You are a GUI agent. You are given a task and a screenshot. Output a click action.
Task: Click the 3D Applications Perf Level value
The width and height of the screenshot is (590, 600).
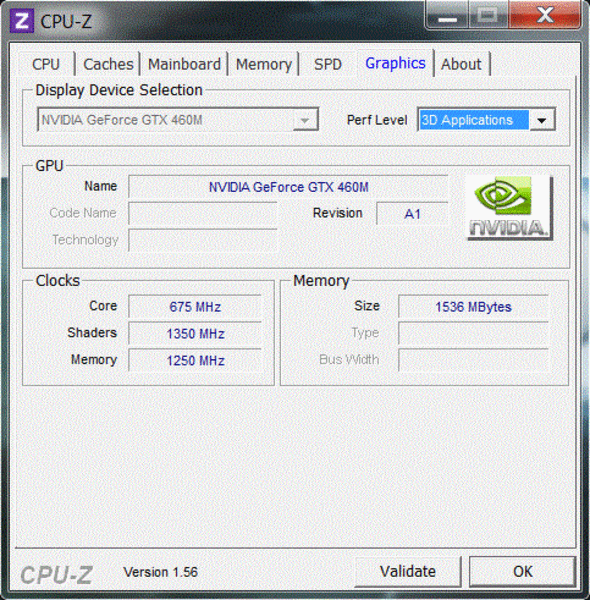[x=474, y=120]
